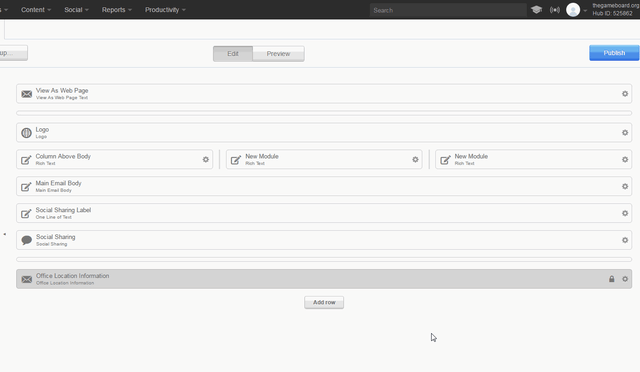Open gear settings for Logo module
This screenshot has height=372, width=640.
click(x=625, y=133)
